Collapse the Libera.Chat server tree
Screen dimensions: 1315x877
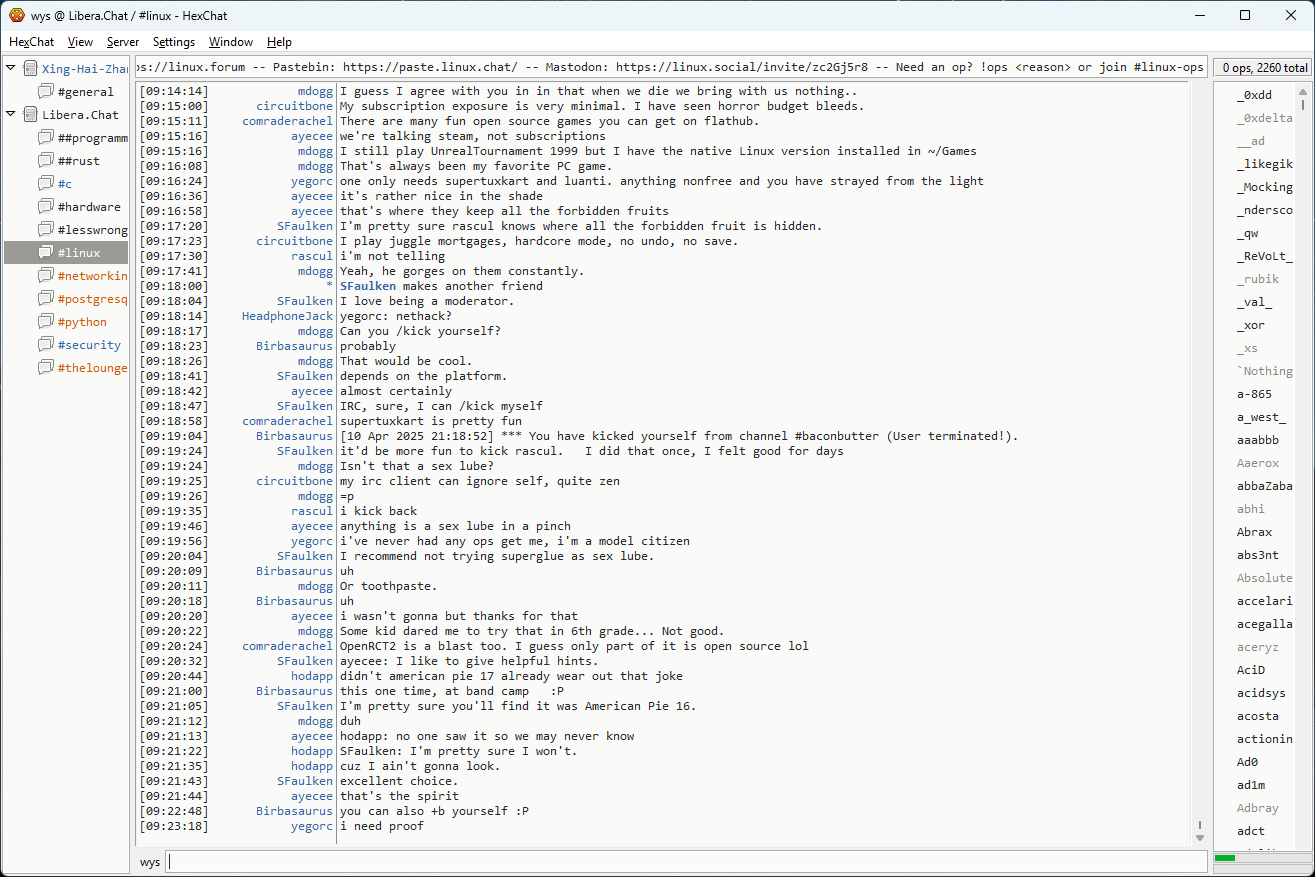tap(11, 115)
